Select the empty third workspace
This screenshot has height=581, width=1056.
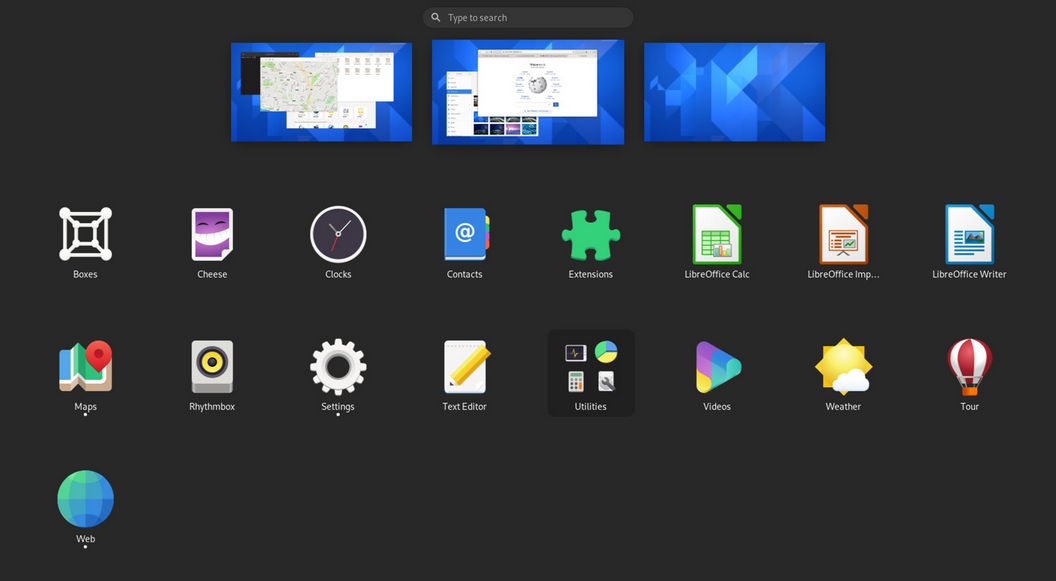[x=734, y=91]
